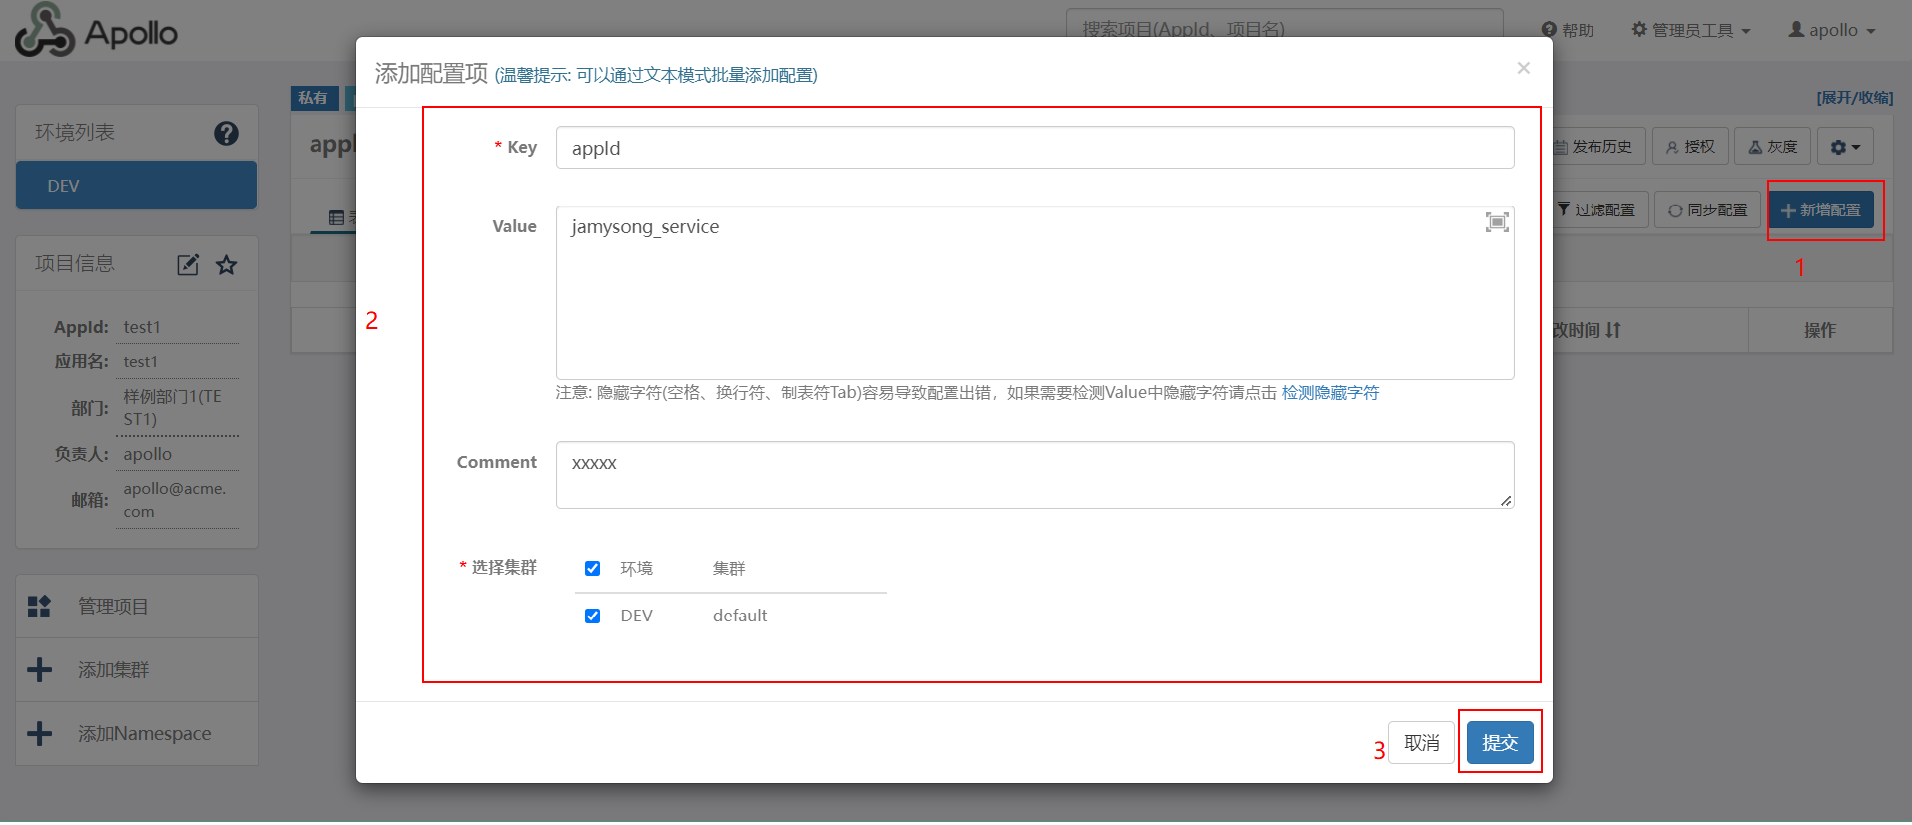Click the 邮箱 value apollo@acme.com
Viewport: 1912px width, 825px height.
[175, 500]
